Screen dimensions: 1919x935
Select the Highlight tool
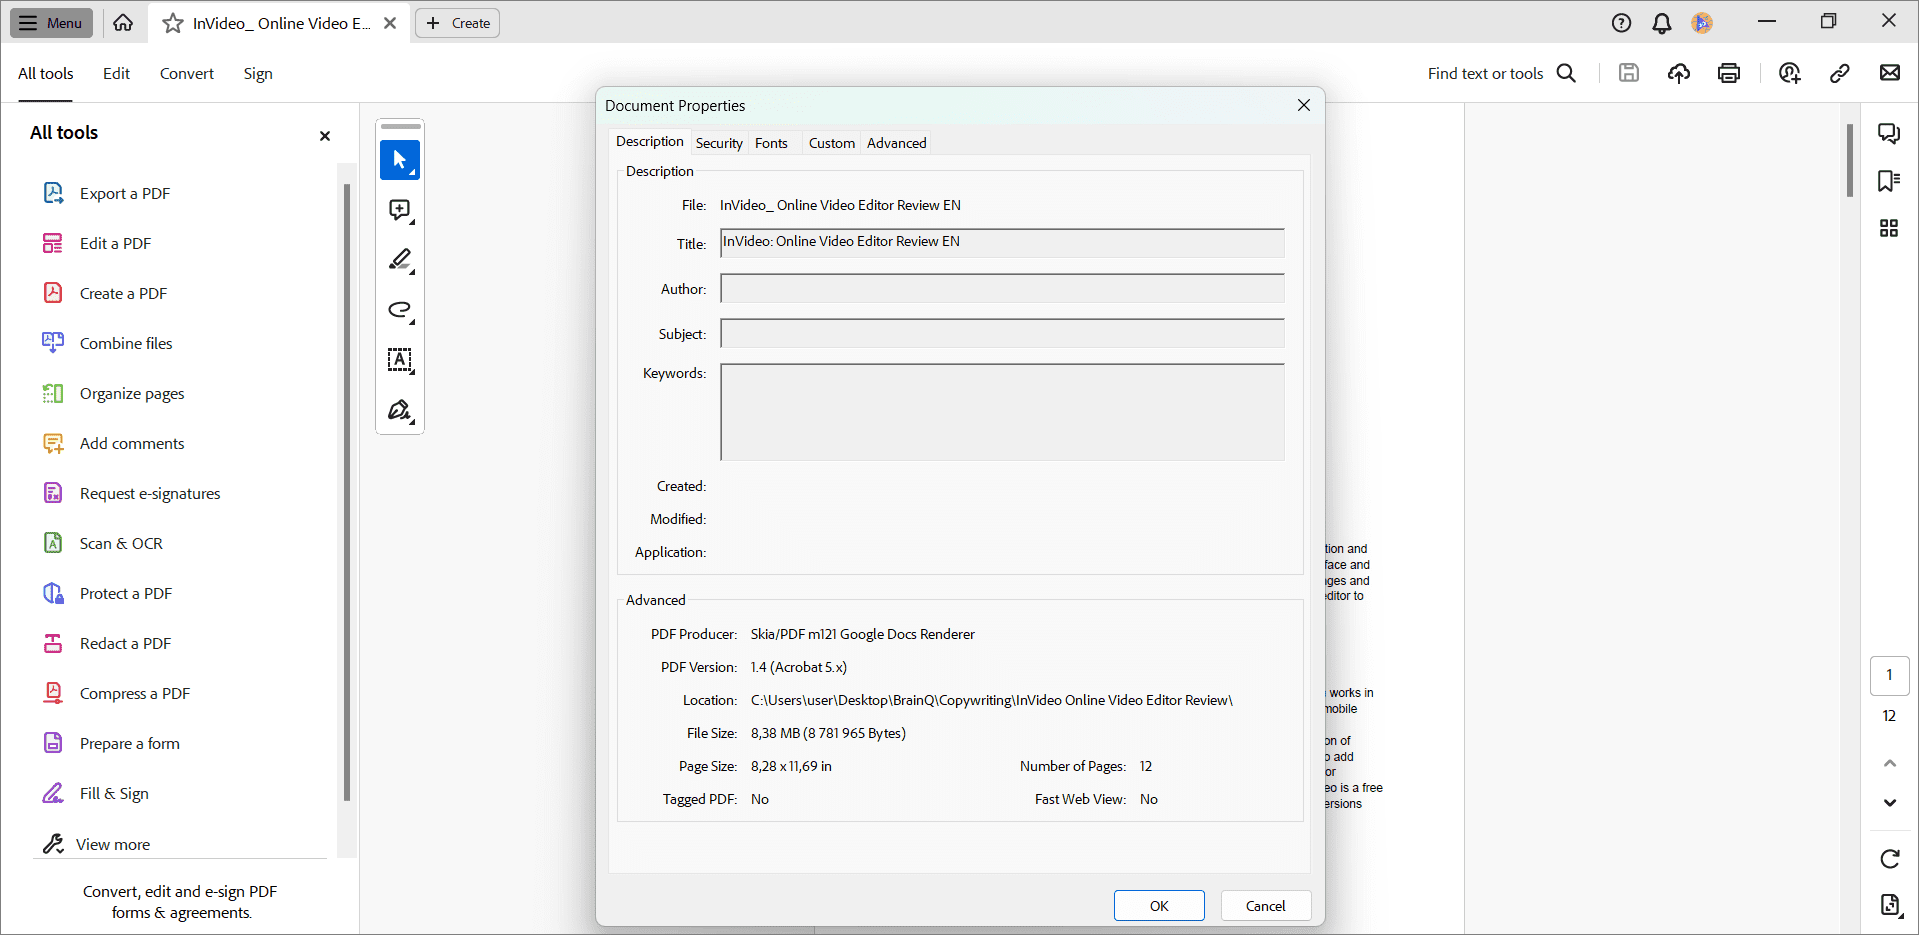(399, 260)
